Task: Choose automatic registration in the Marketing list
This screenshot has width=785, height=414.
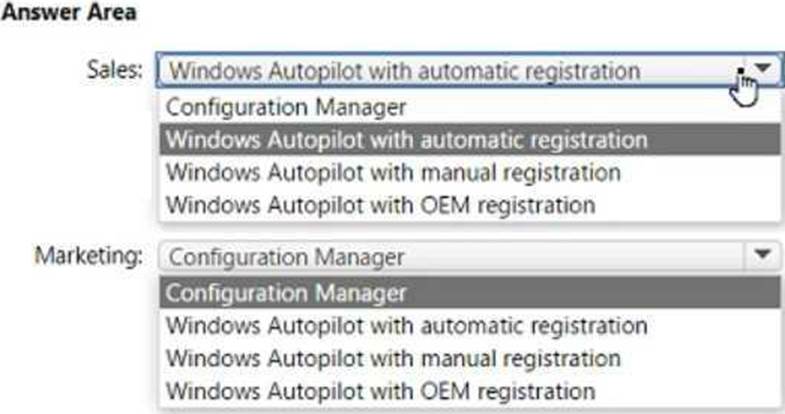Action: click(x=406, y=325)
